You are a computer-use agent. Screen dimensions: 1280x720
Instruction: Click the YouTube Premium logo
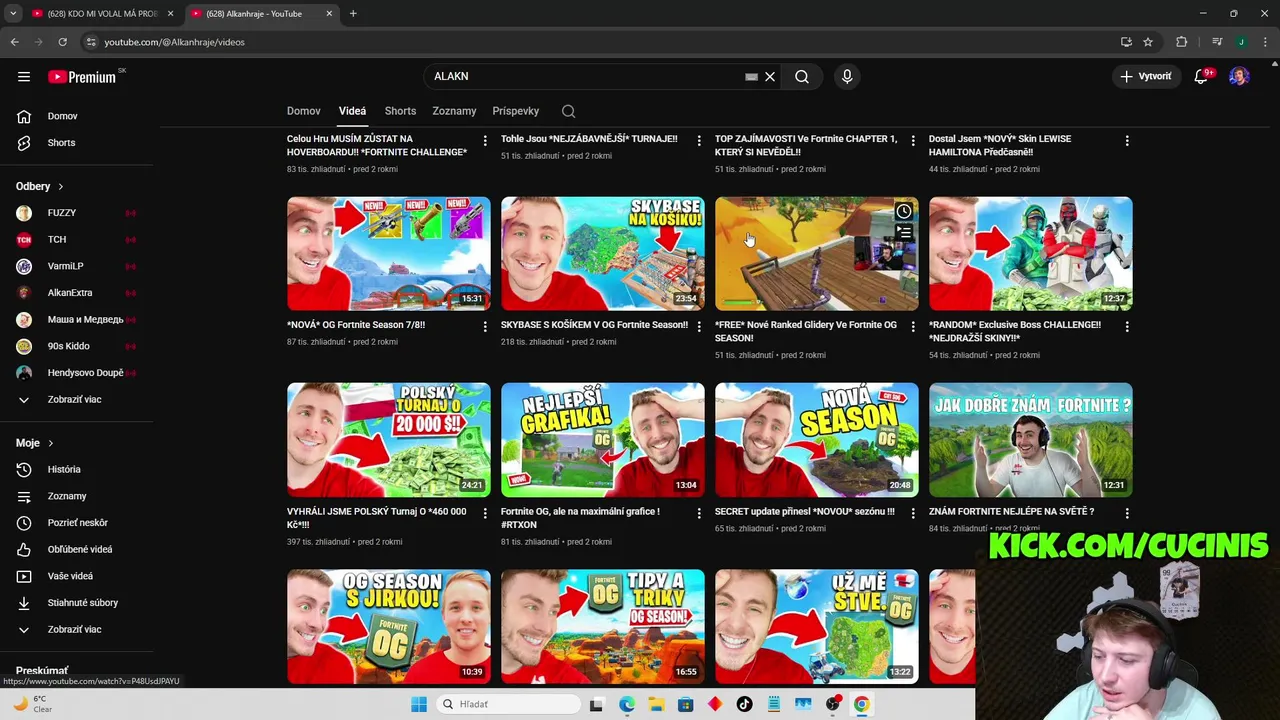click(82, 76)
